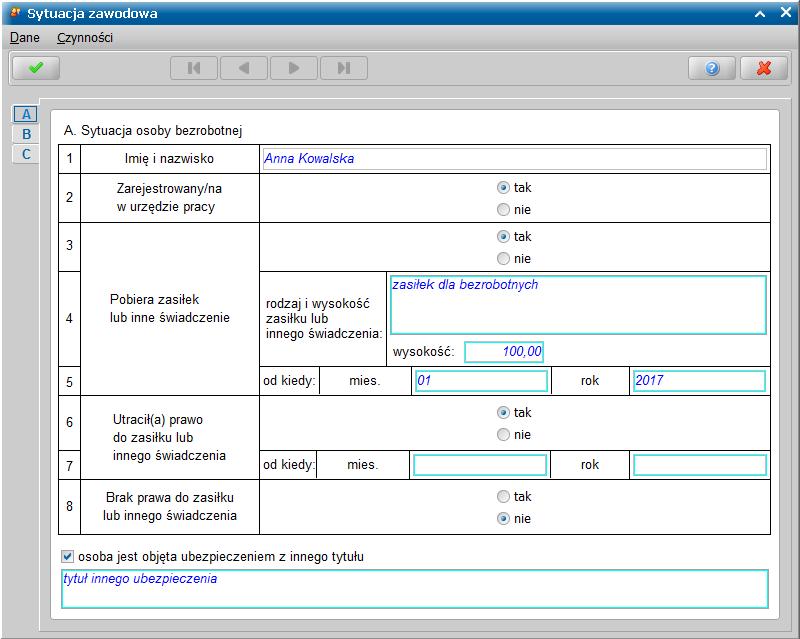Switch to section tab B
800x639 pixels.
click(x=26, y=134)
